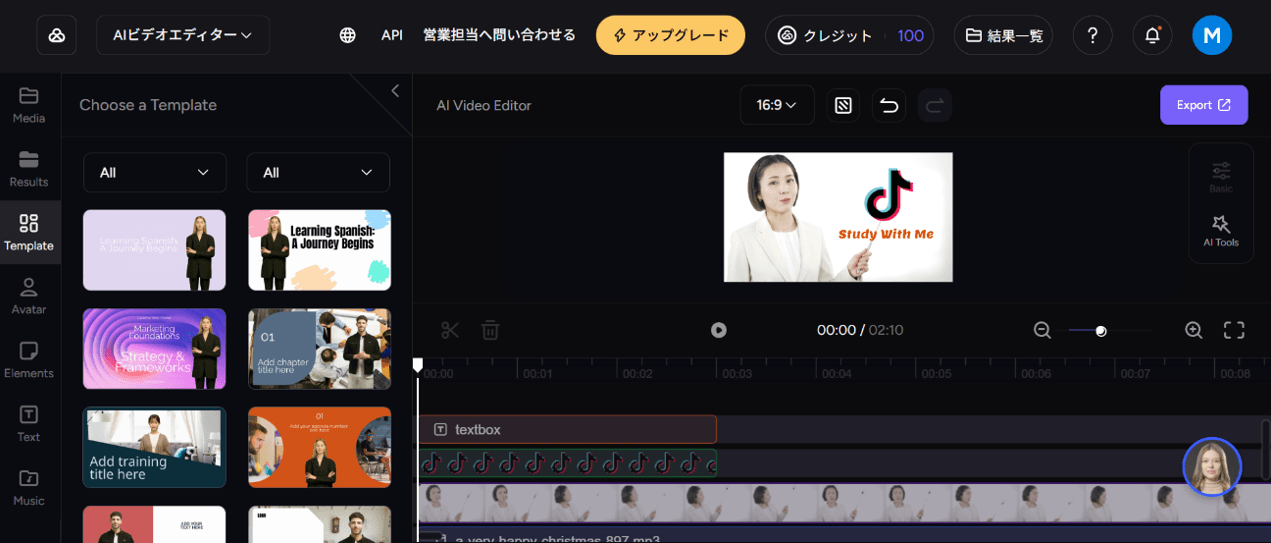Choose the paint-splash Learning Spanish template
The image size is (1271, 543).
[319, 250]
